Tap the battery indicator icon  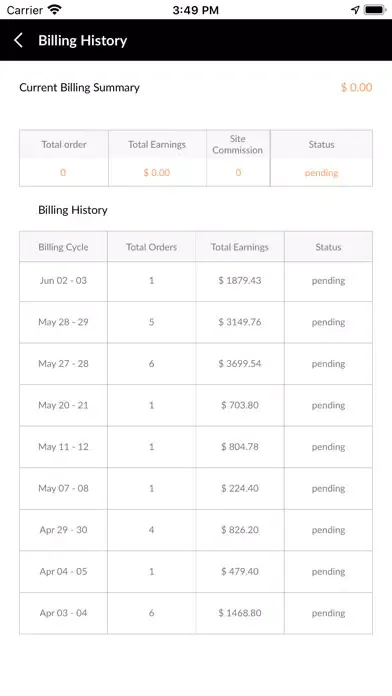click(x=375, y=10)
